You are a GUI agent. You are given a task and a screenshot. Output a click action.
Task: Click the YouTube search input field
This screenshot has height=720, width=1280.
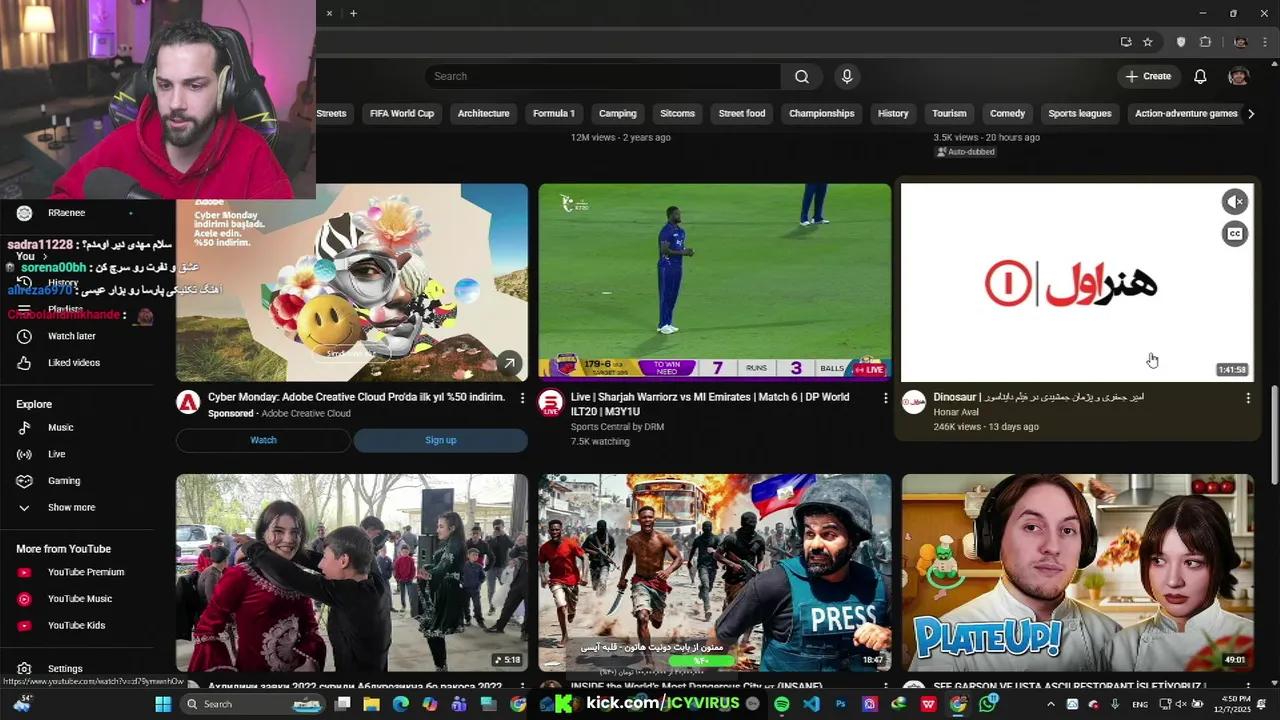coord(603,76)
